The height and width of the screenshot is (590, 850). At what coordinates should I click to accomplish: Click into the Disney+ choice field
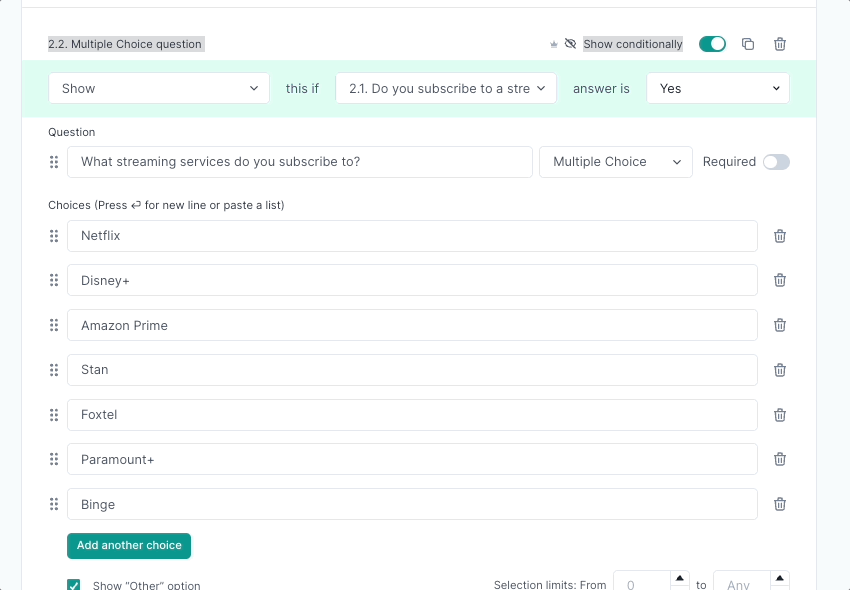[412, 280]
